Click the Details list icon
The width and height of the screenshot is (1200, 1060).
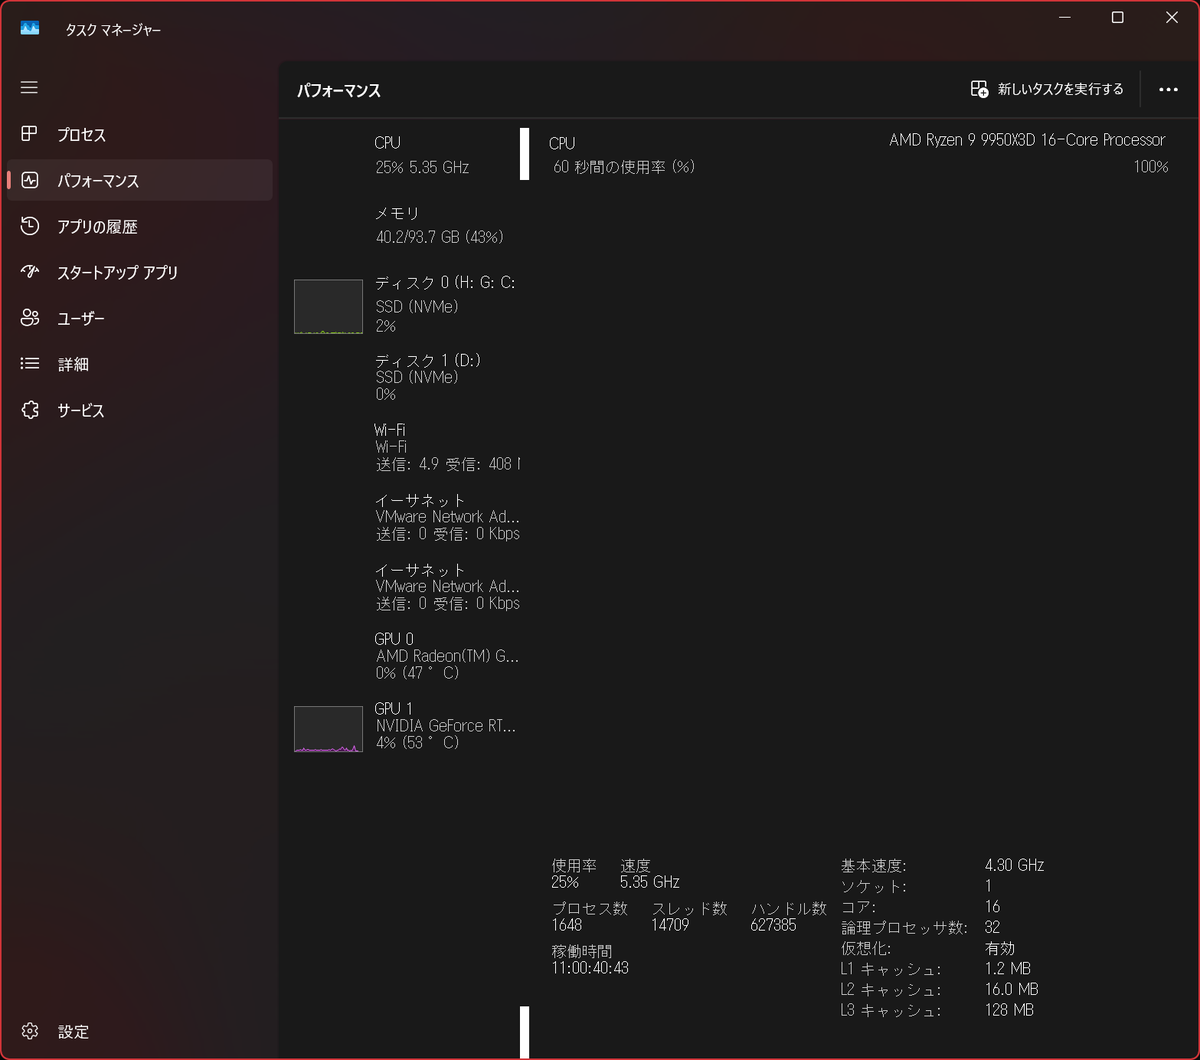(x=29, y=364)
